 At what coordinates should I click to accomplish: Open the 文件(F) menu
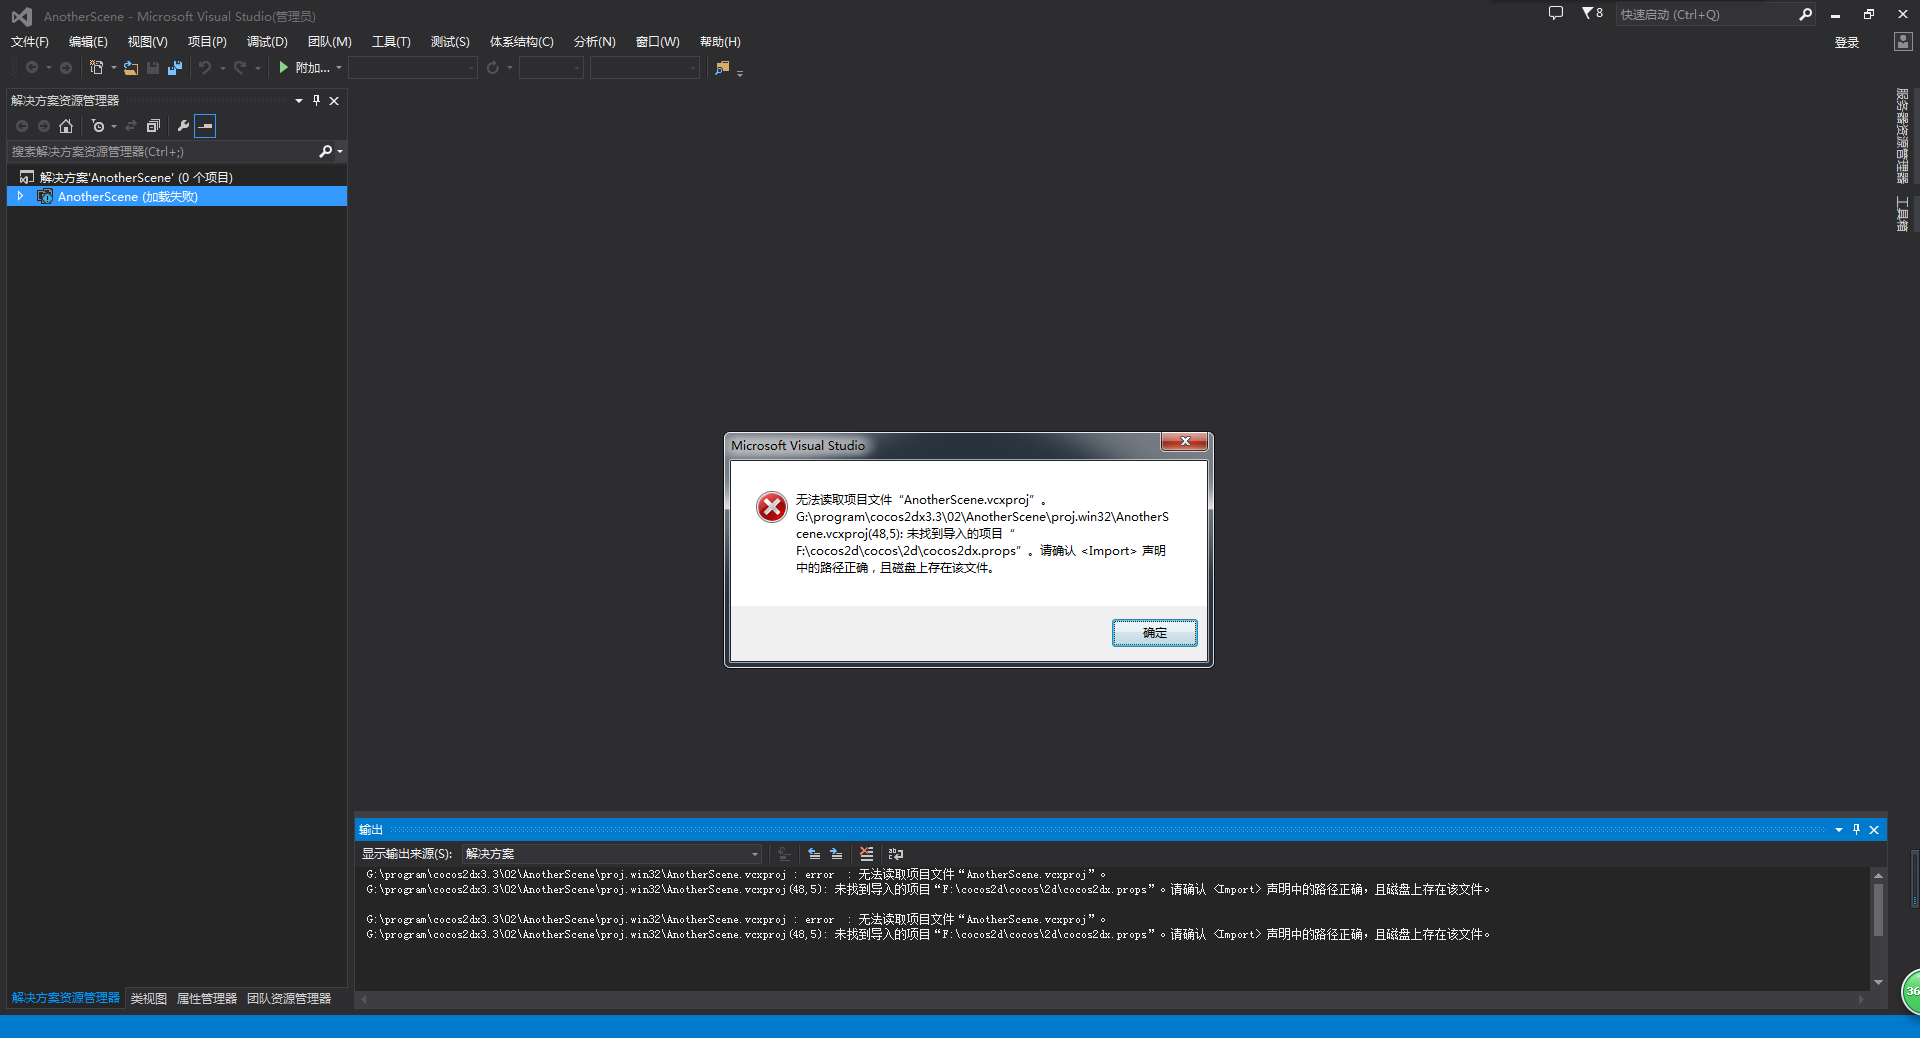coord(30,42)
